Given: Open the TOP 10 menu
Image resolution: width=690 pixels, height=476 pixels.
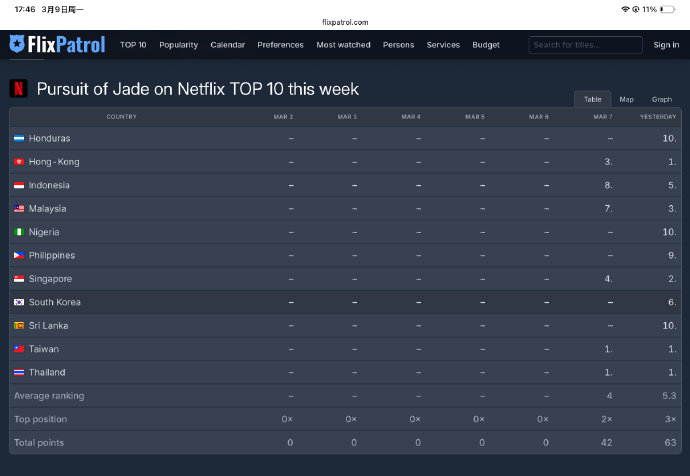Looking at the screenshot, I should [133, 45].
